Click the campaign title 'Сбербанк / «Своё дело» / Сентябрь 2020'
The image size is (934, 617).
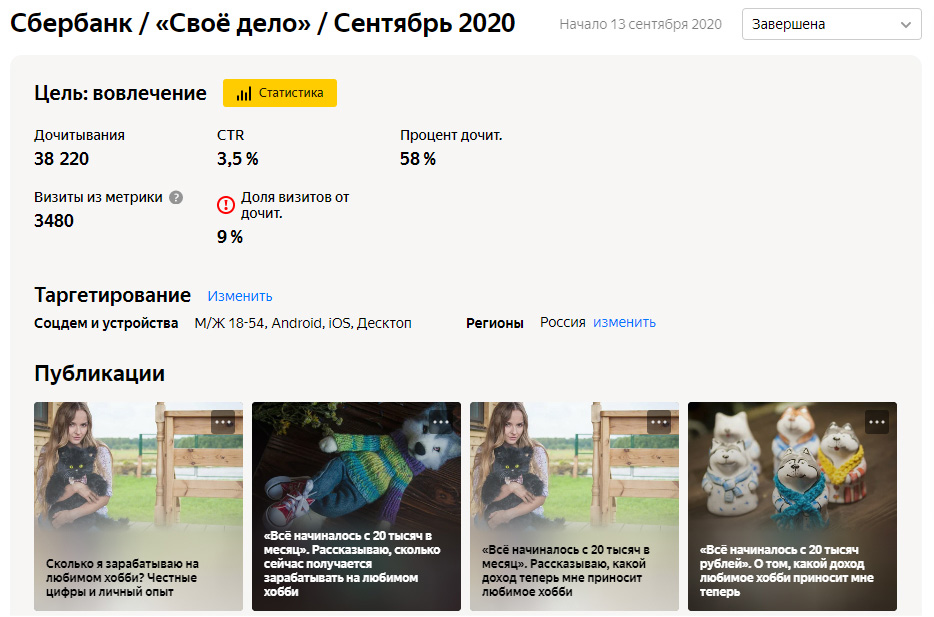point(263,23)
